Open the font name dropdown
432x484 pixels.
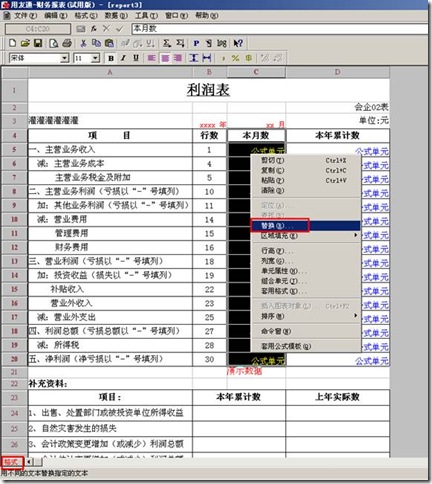click(x=64, y=58)
